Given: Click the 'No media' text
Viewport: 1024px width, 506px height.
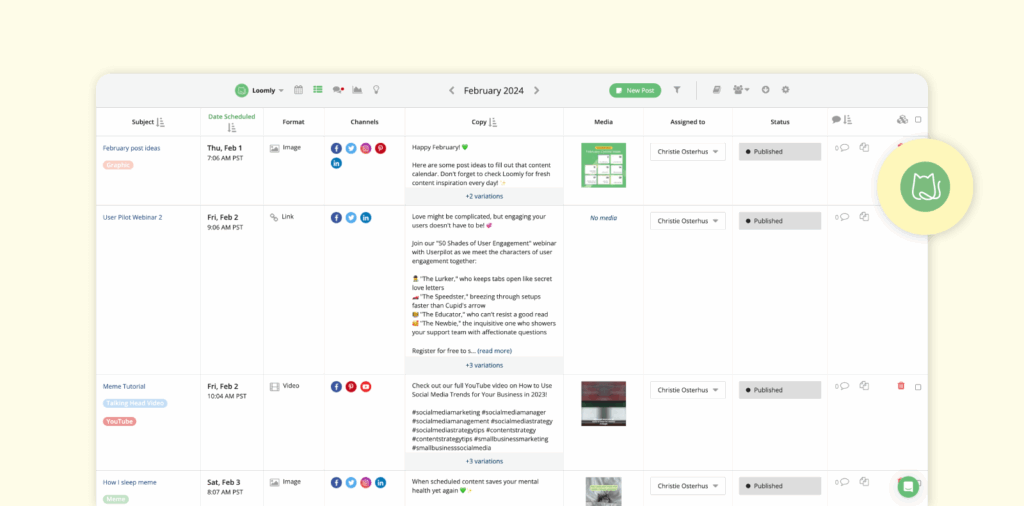Looking at the screenshot, I should (x=603, y=218).
